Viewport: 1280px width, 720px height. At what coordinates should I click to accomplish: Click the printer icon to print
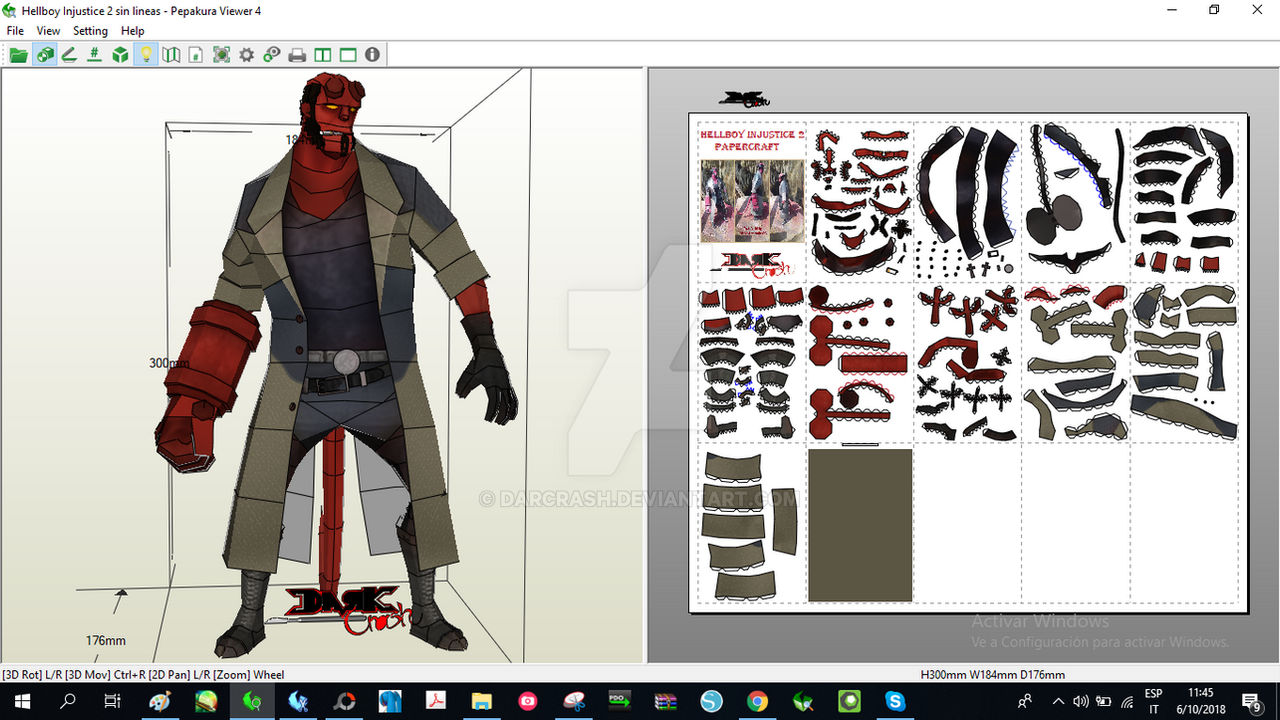point(297,55)
